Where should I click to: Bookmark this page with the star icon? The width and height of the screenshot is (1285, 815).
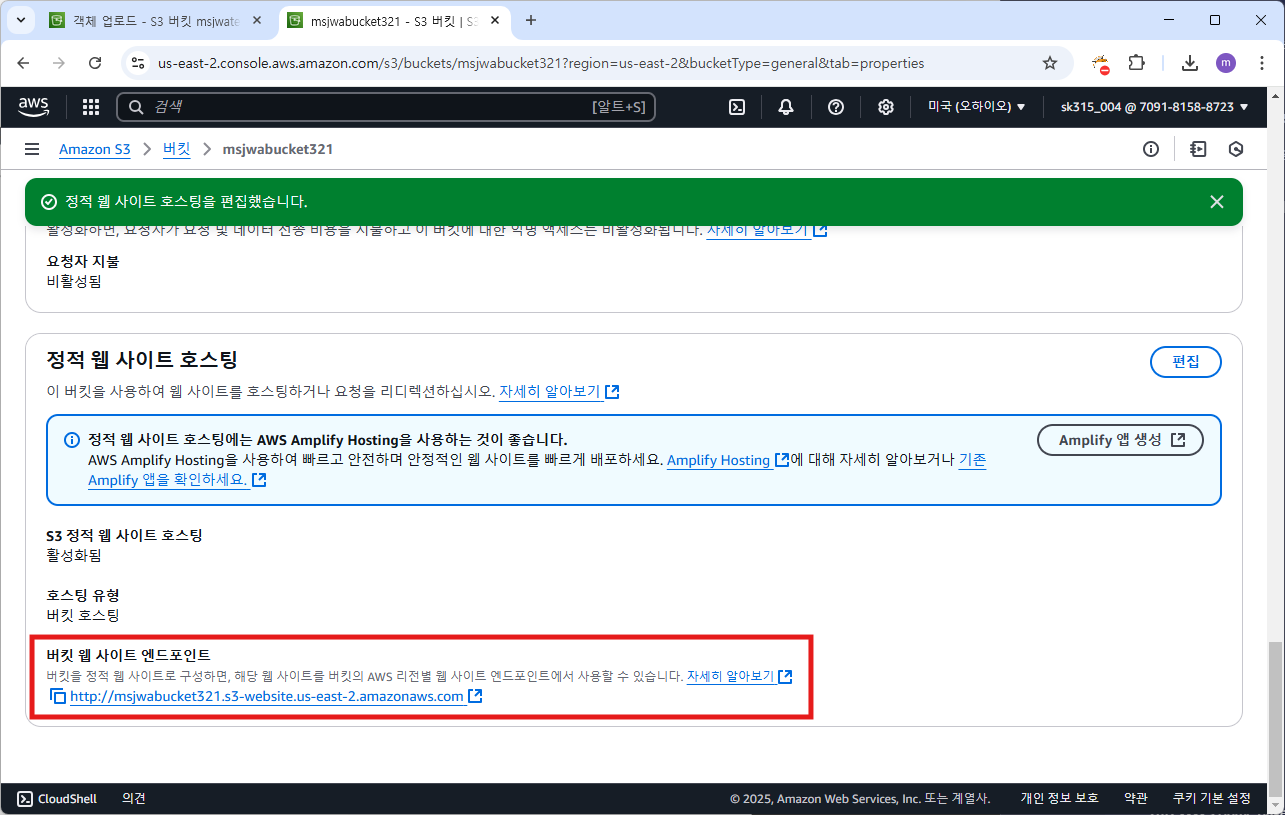point(1050,63)
